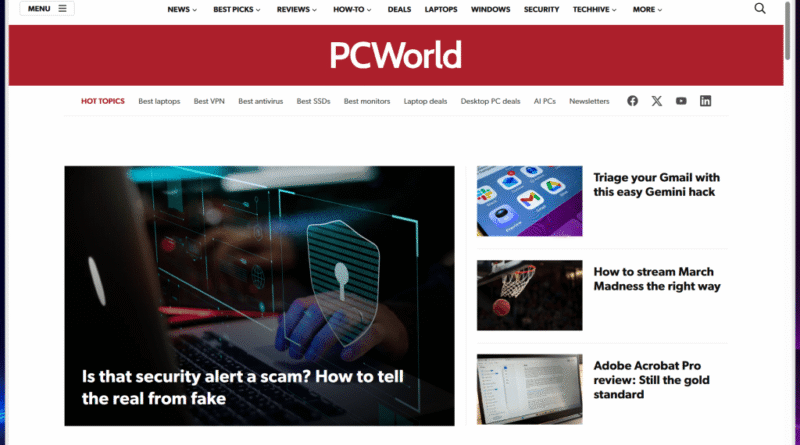Expand the REVIEWS dropdown
This screenshot has width=800, height=445.
pos(297,9)
